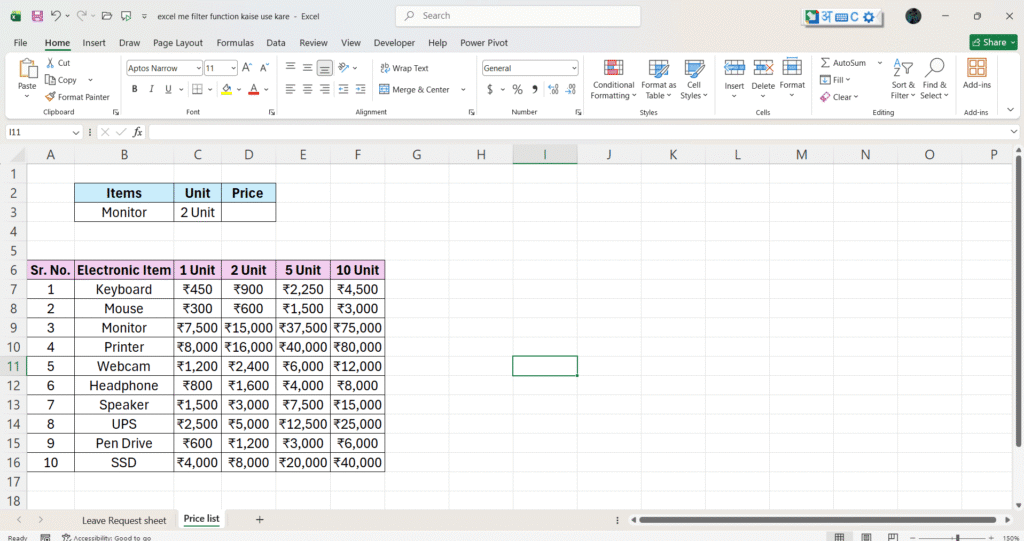Set Bottom Align for cell text

[325, 67]
